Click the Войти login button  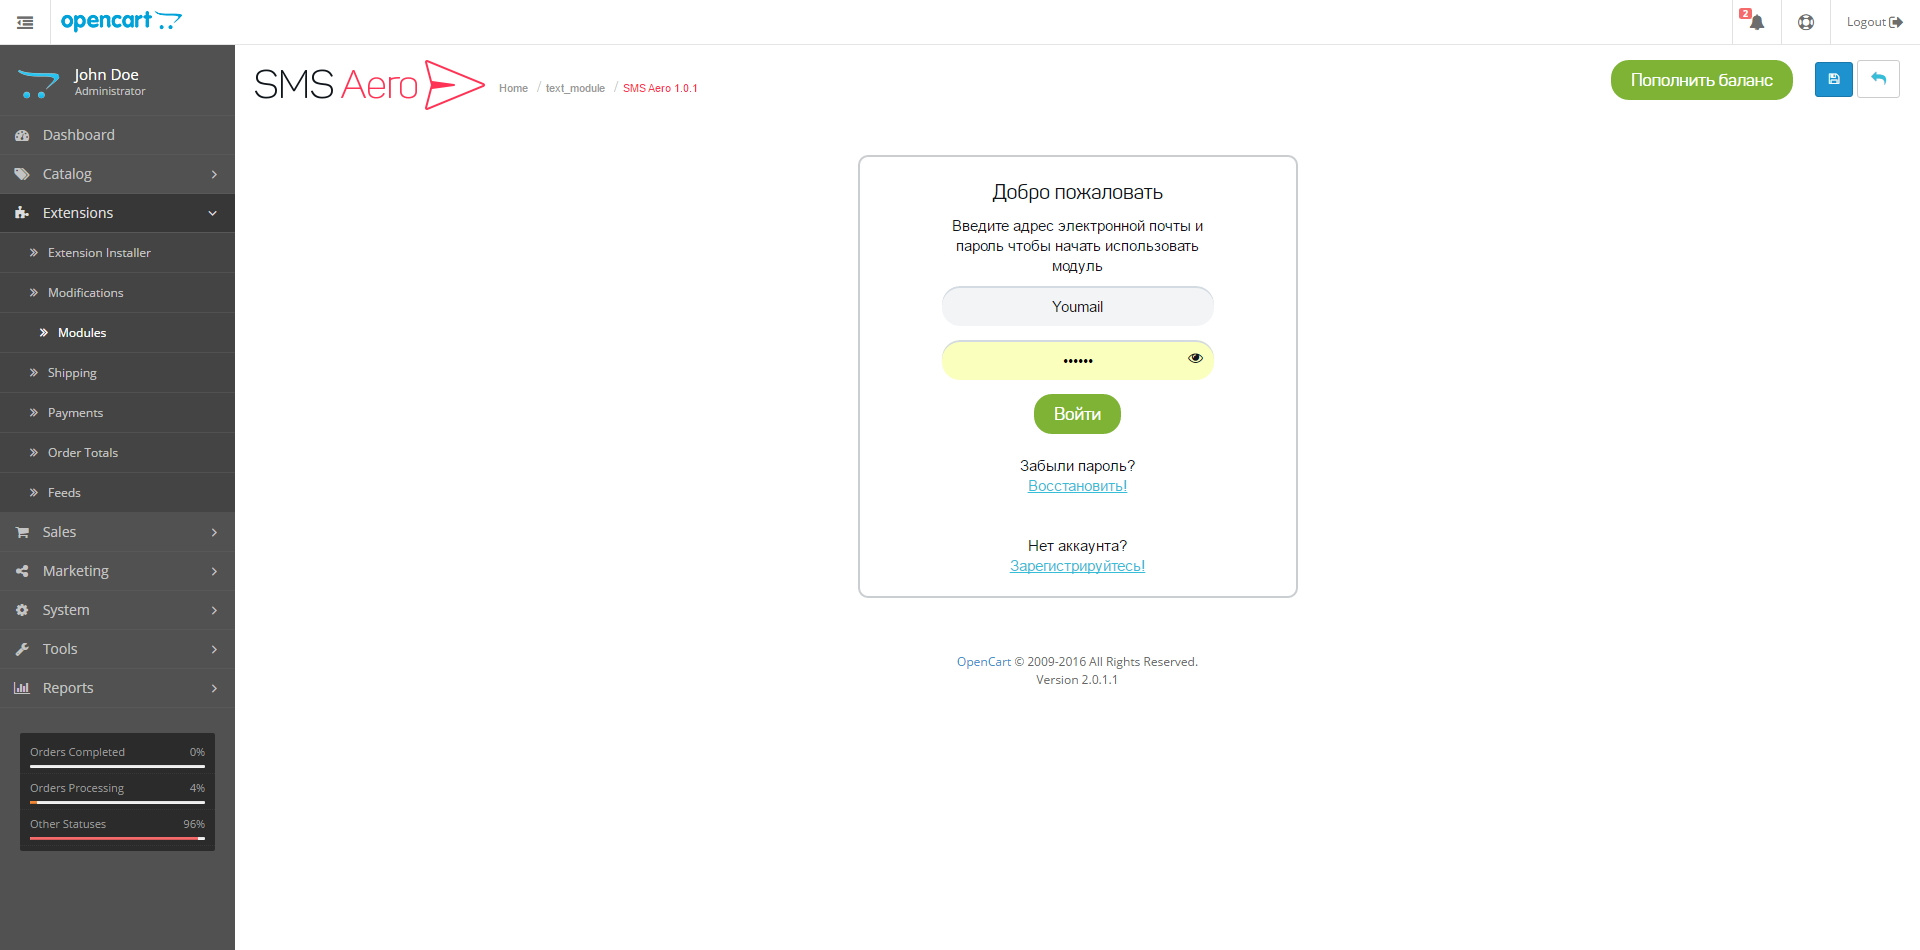click(1077, 414)
